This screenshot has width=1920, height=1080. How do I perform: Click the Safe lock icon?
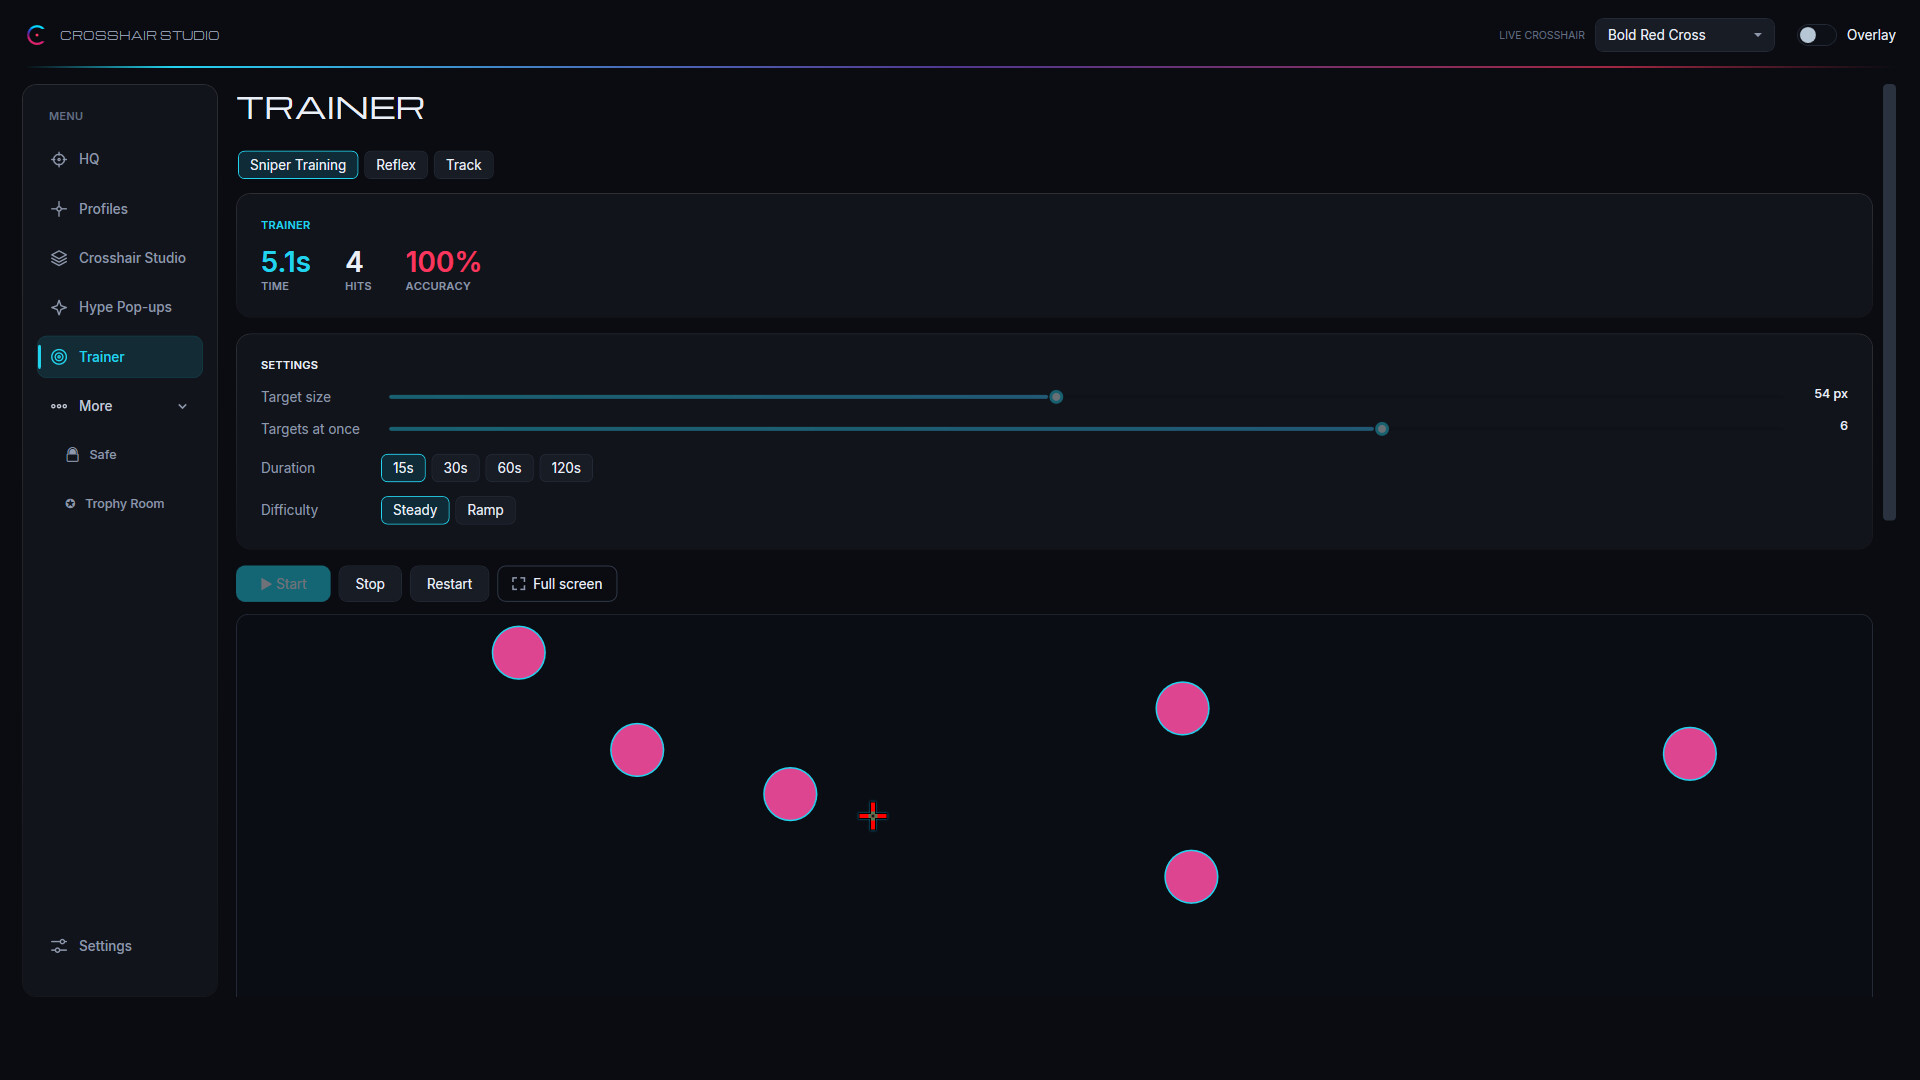coord(72,454)
